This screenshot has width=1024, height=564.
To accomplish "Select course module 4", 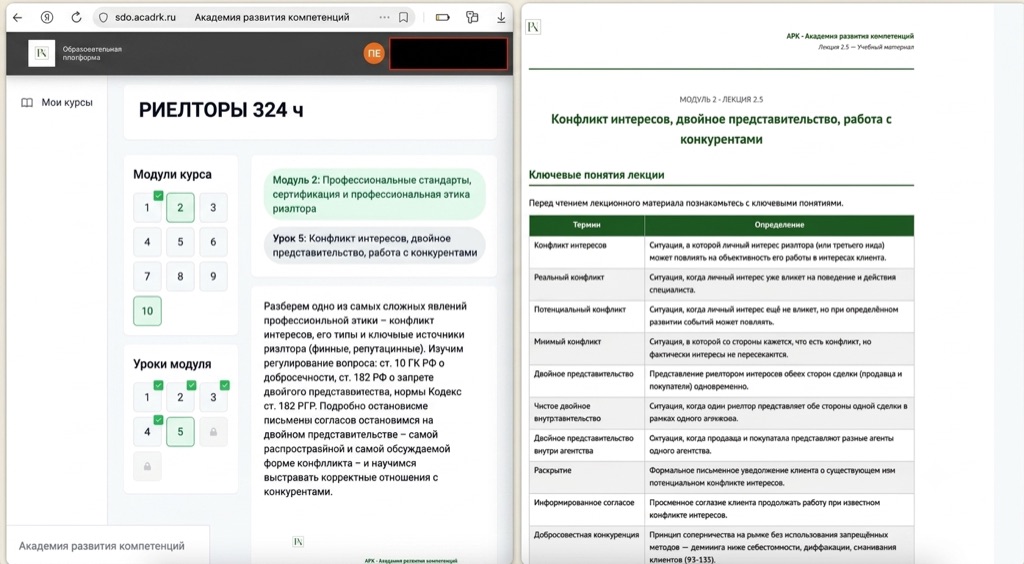I will (147, 242).
